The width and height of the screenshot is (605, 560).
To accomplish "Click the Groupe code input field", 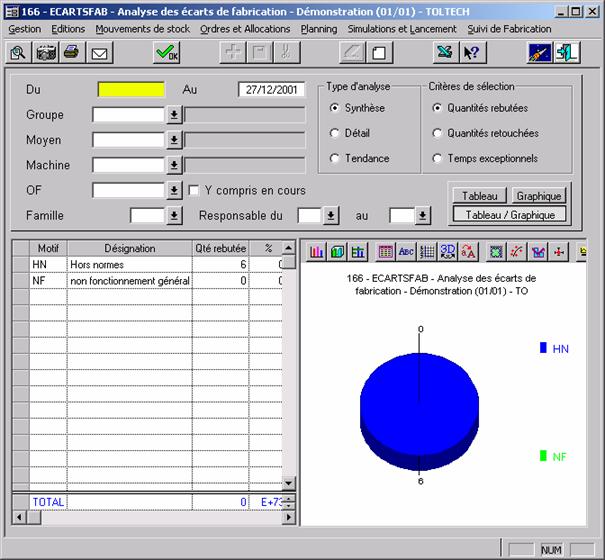I will click(128, 115).
